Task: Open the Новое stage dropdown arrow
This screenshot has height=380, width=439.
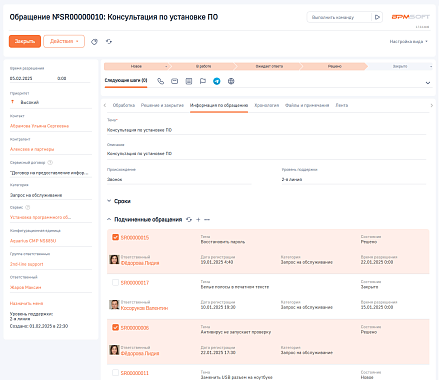Action: pos(166,67)
